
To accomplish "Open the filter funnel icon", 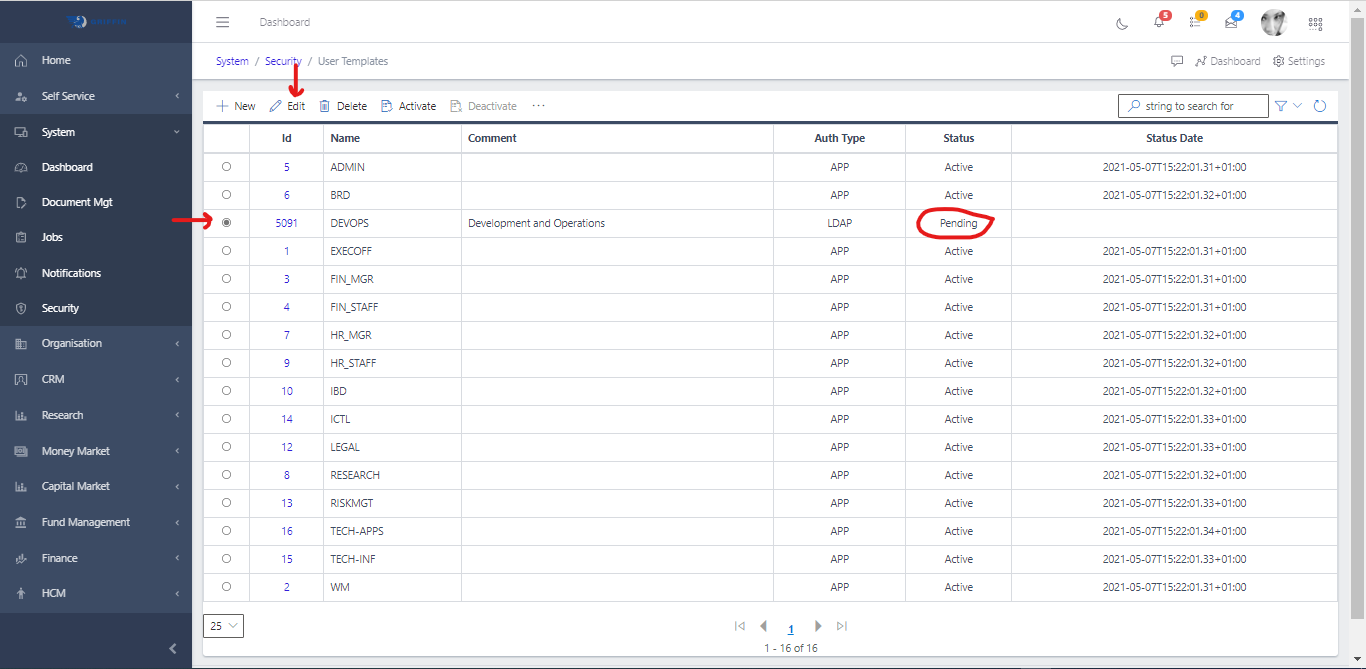I will (1280, 106).
